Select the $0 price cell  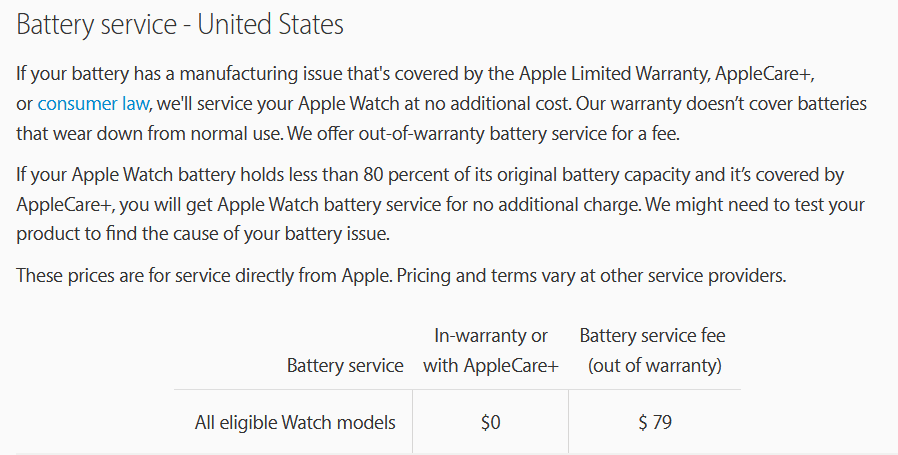pyautogui.click(x=491, y=422)
